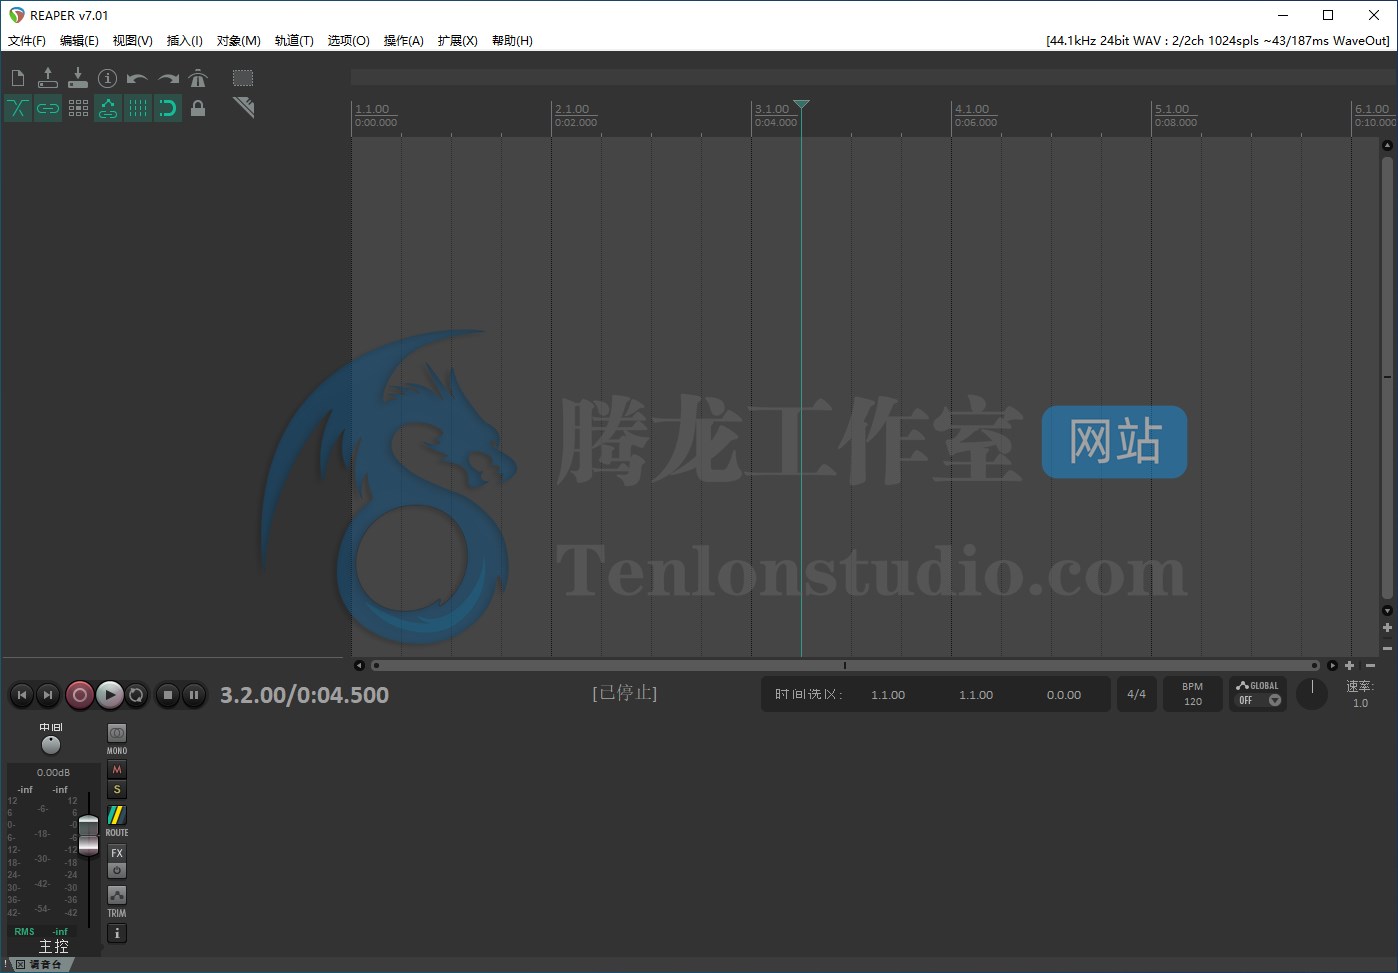Open the master FX button
Screen dimensions: 1398x973
coord(117,853)
